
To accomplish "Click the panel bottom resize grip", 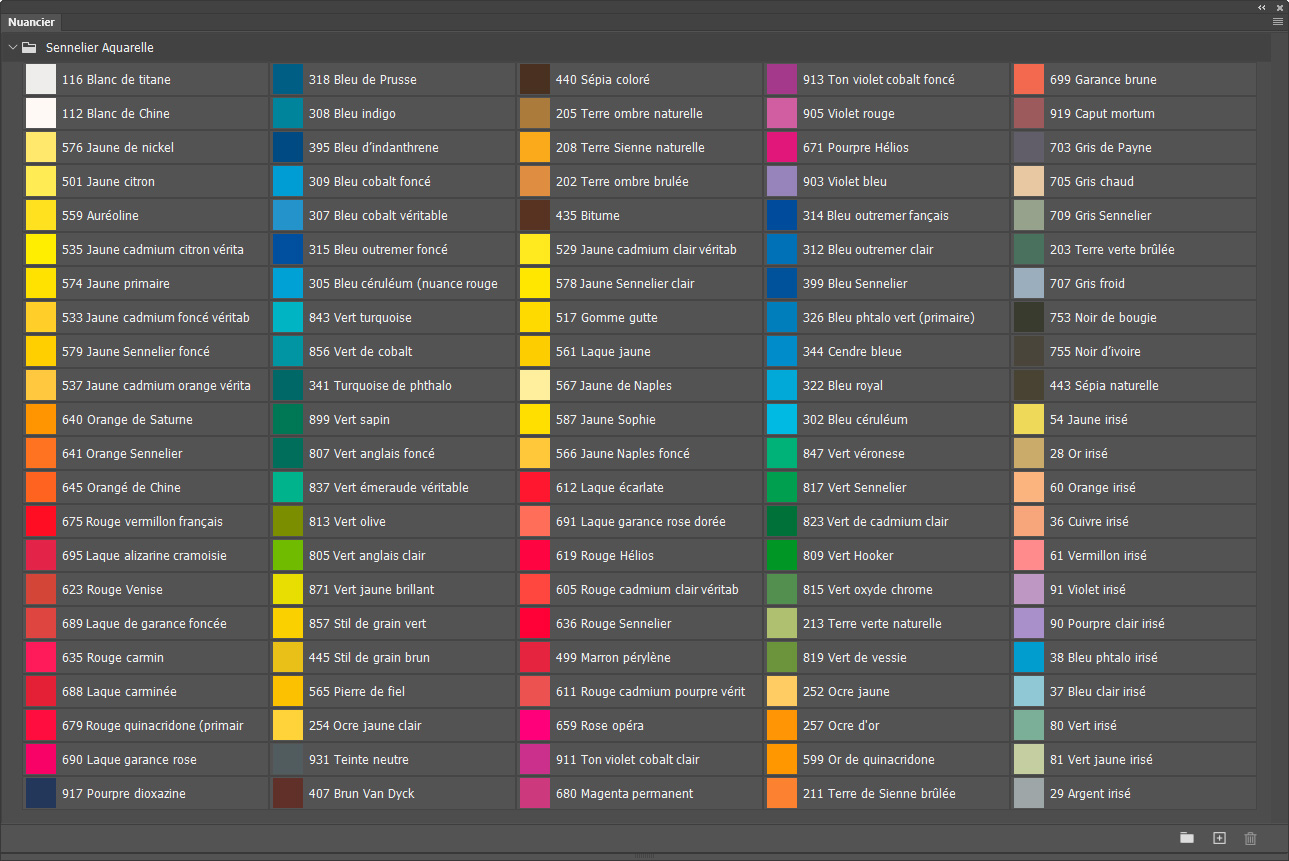I will (x=644, y=856).
